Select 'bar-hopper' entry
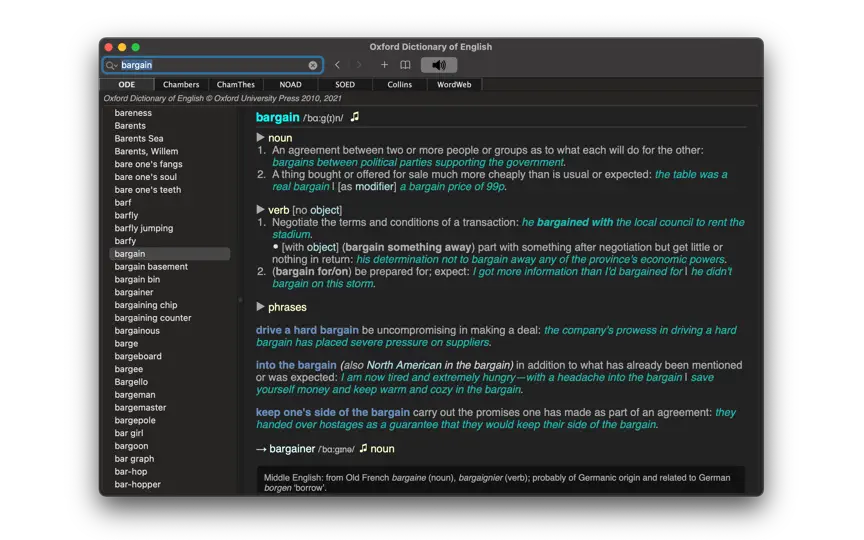864x540 pixels. pyautogui.click(x=138, y=484)
